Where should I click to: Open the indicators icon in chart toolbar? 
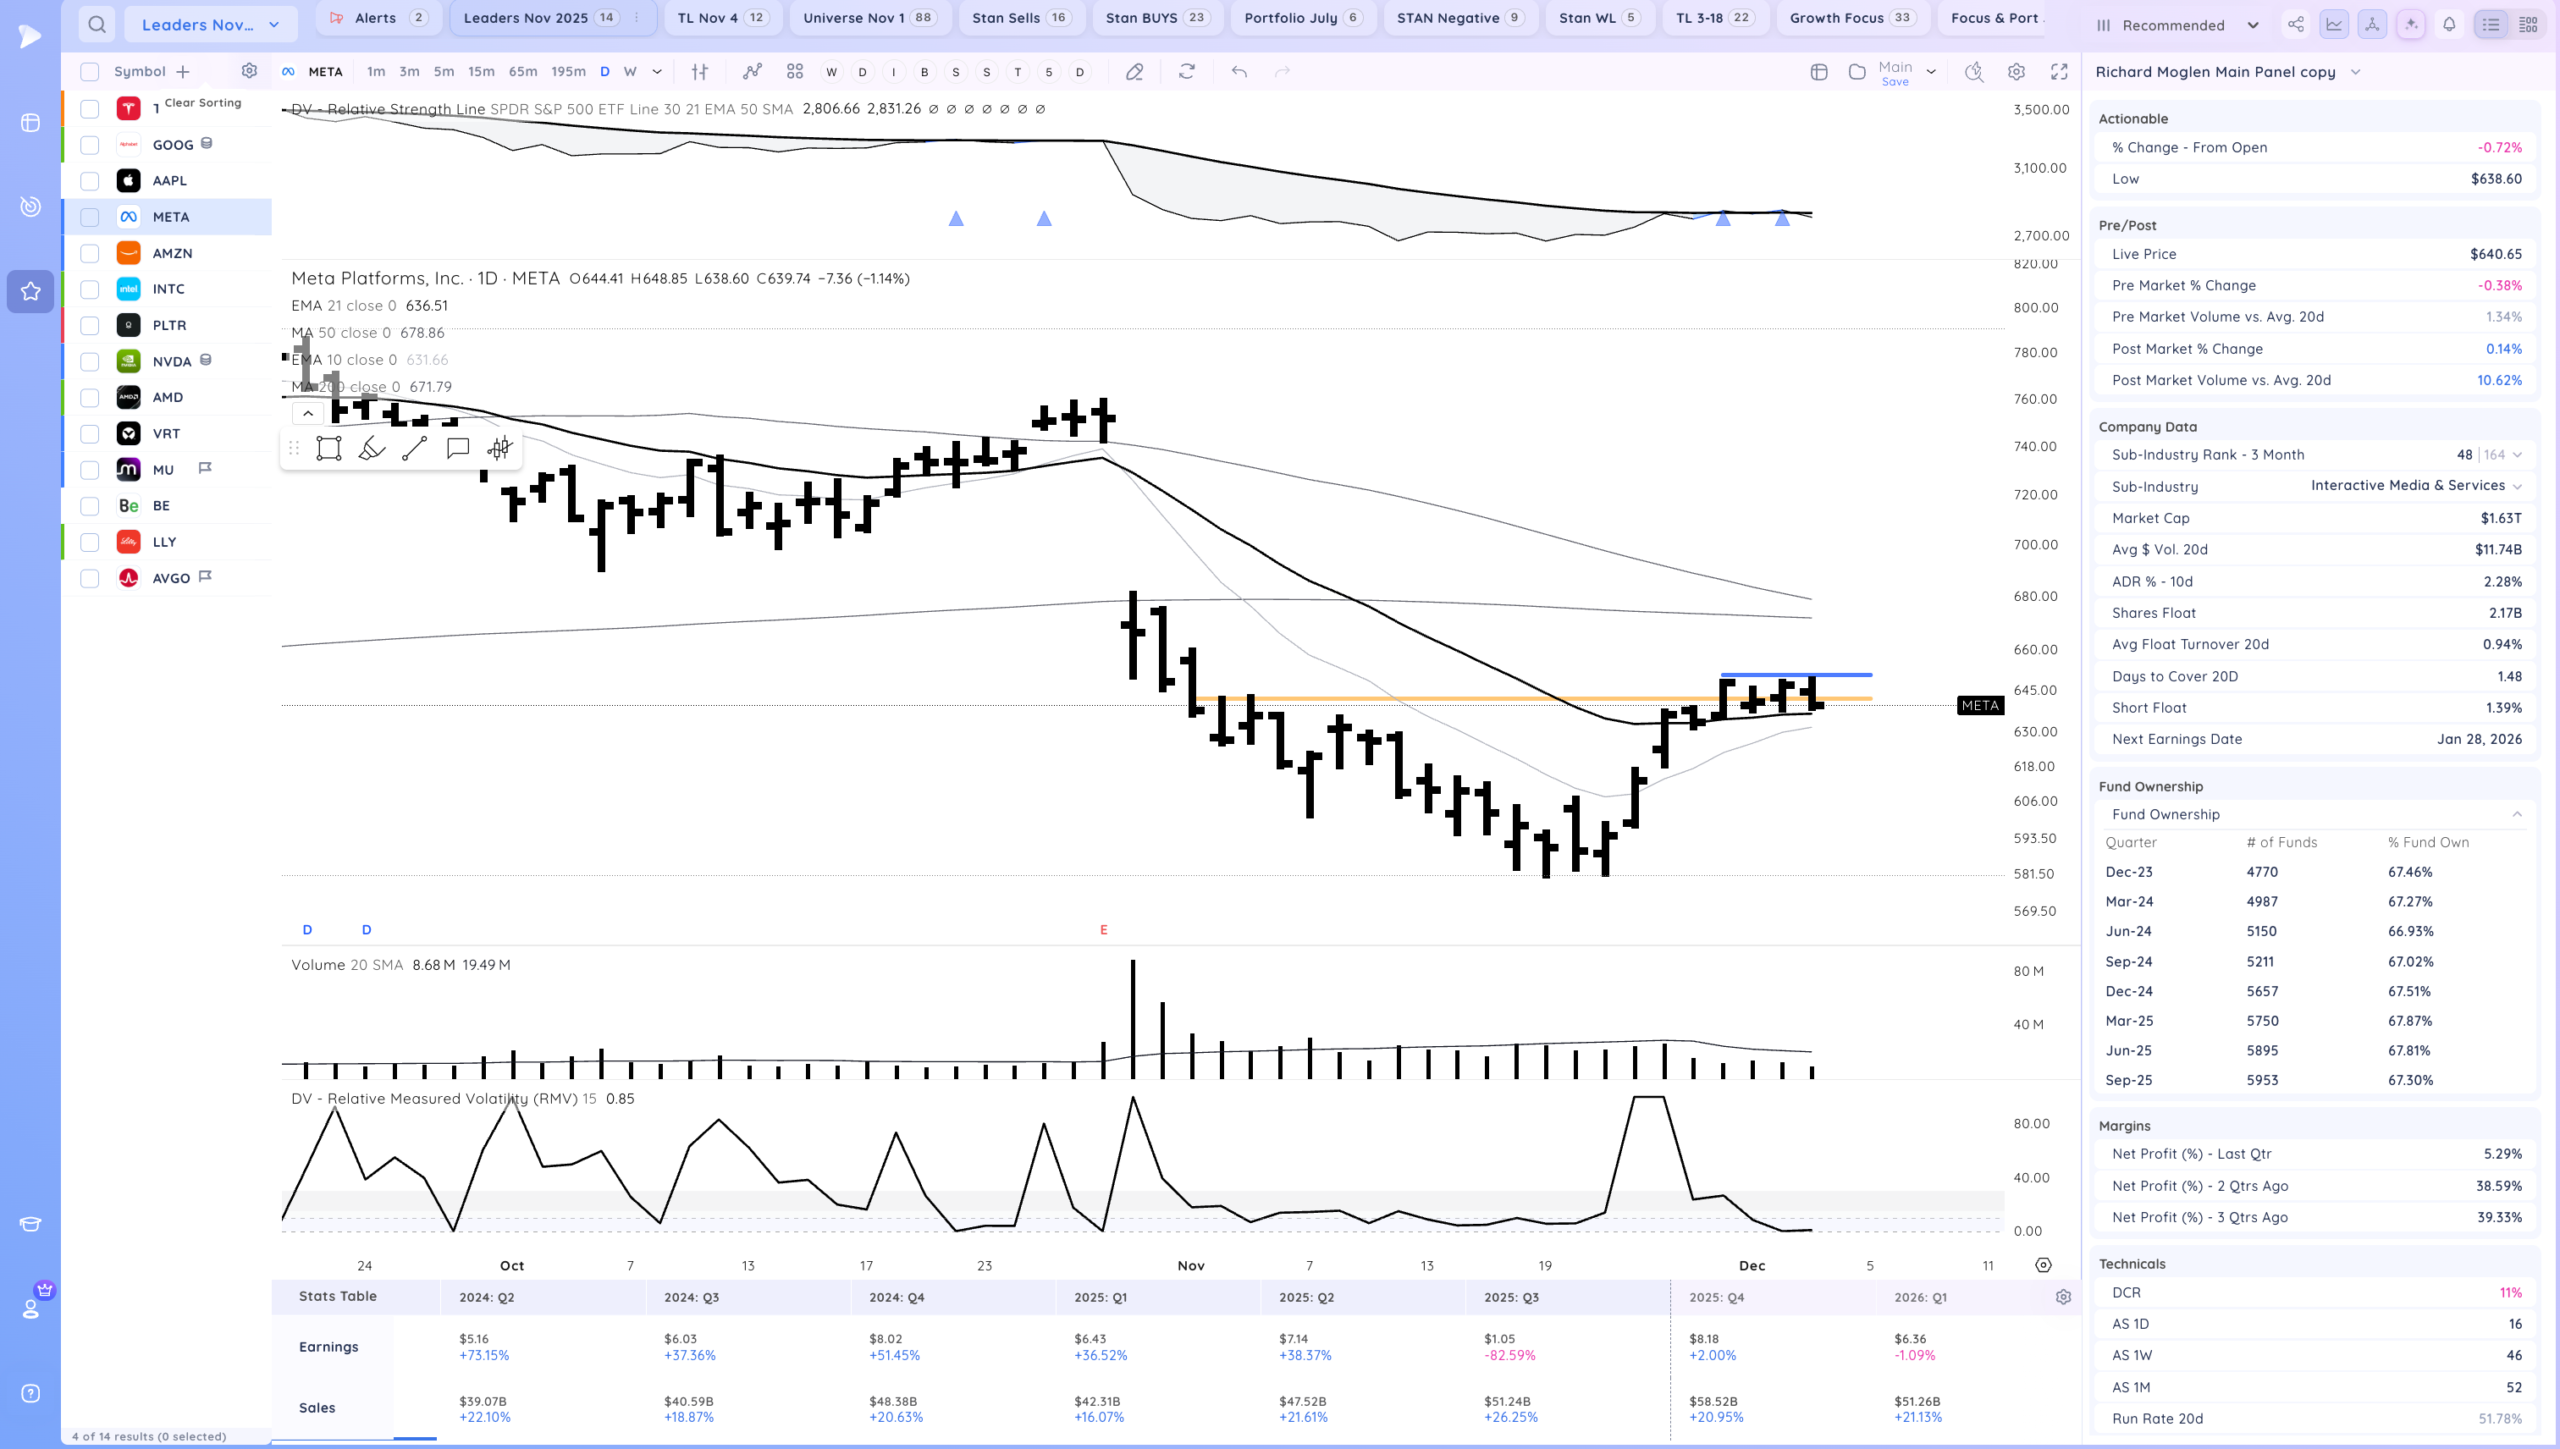752,71
